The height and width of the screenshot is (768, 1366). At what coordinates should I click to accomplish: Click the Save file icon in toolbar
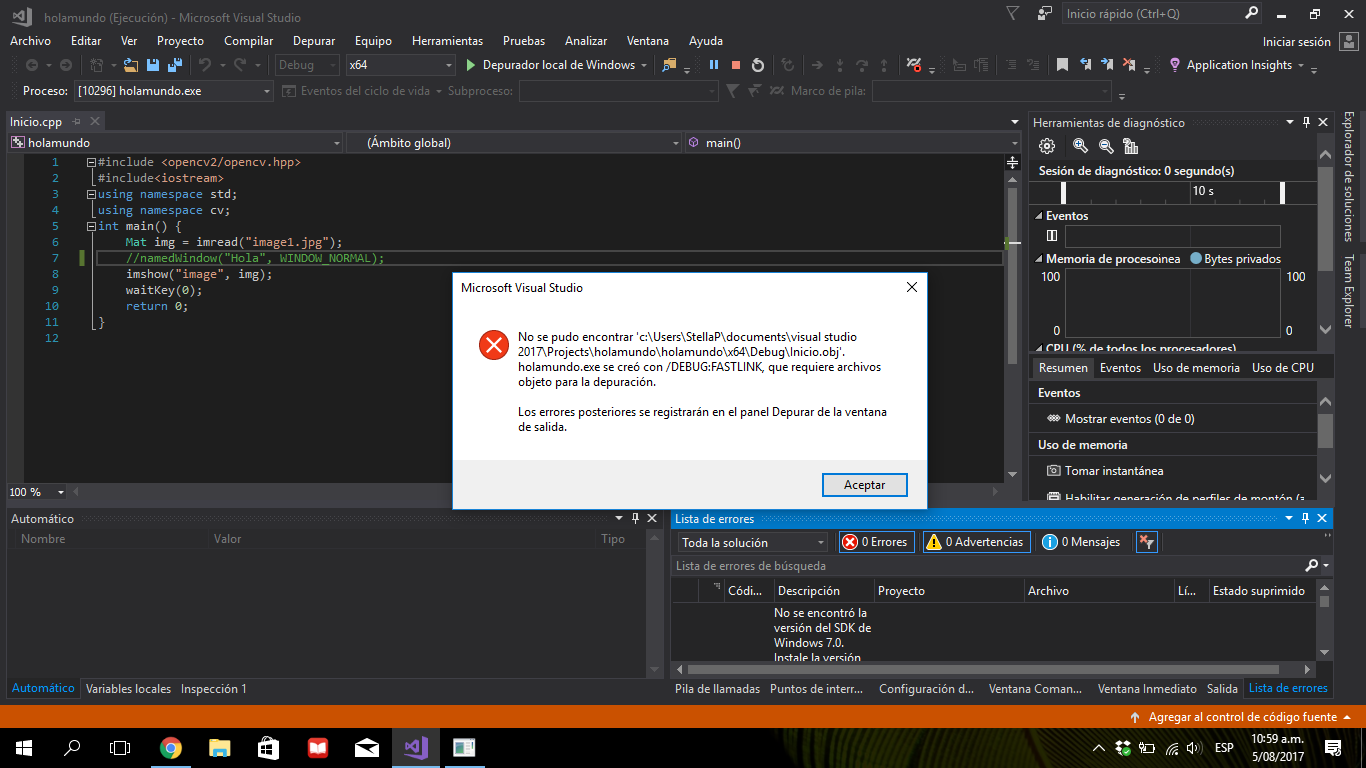153,65
